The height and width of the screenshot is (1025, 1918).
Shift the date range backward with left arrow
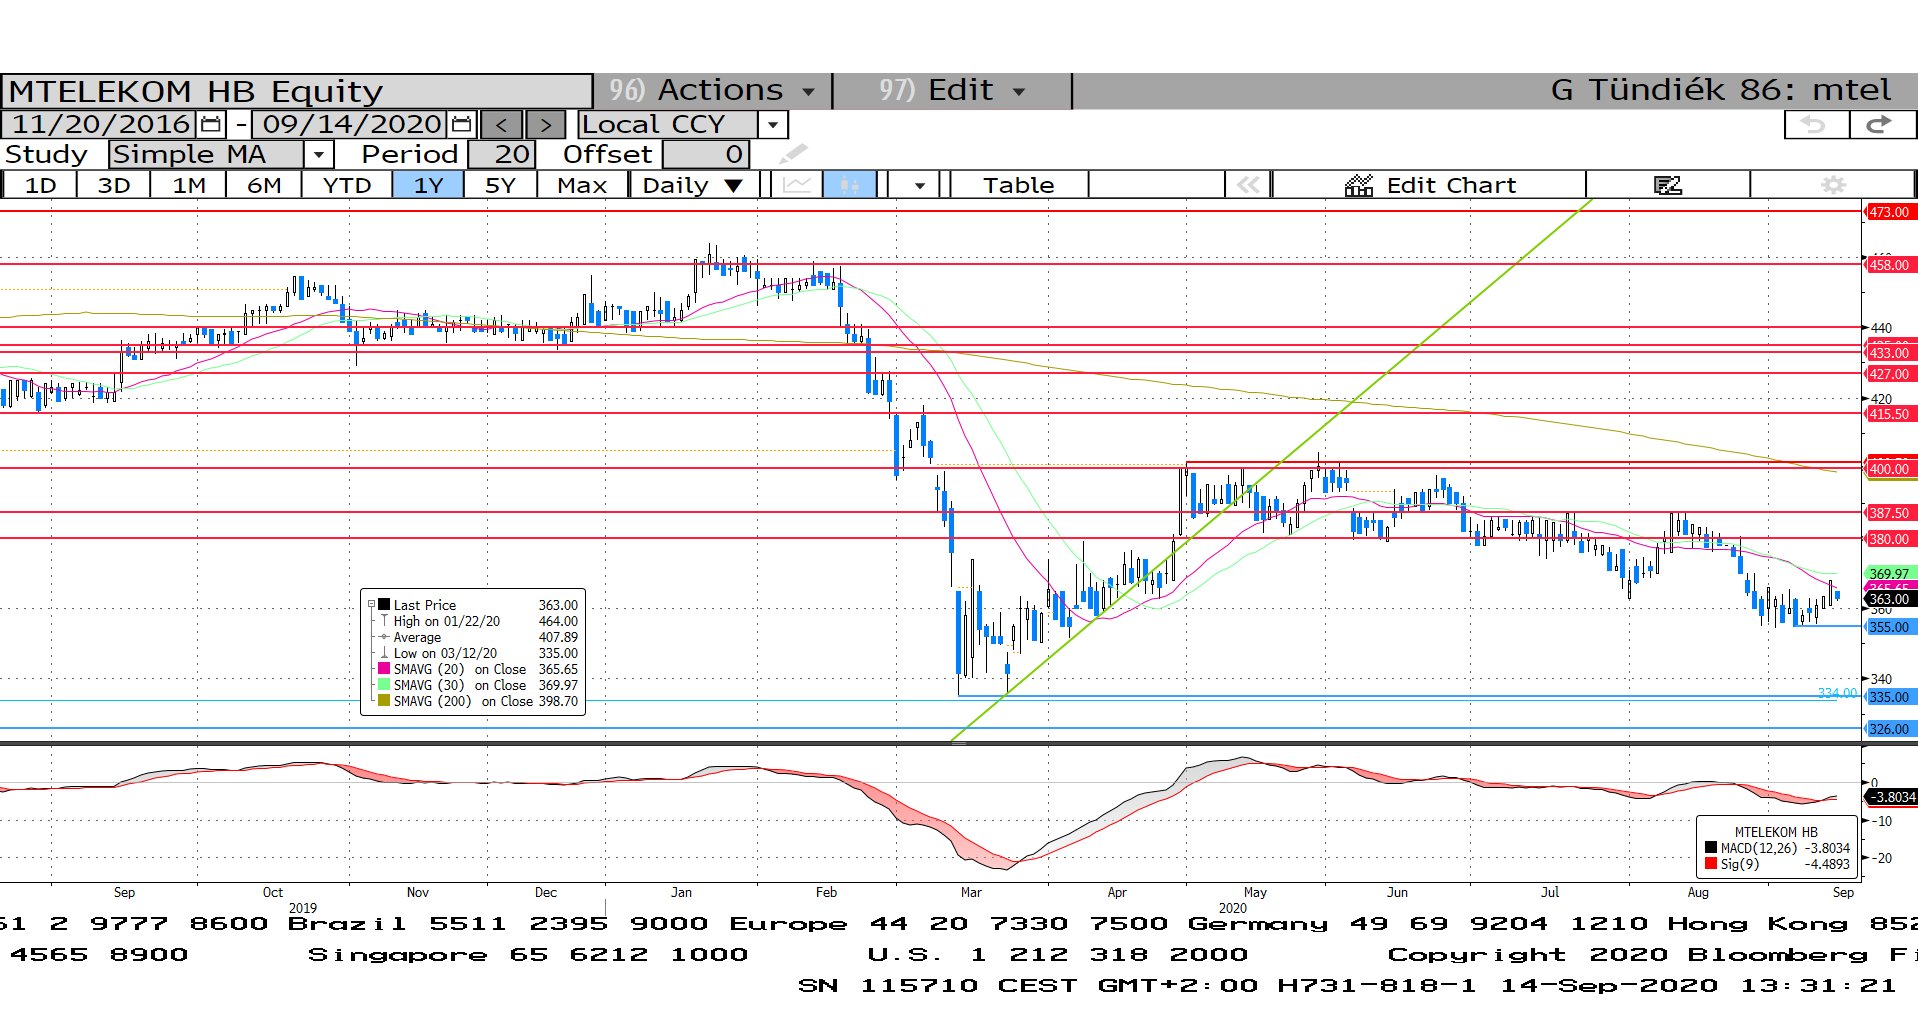click(501, 125)
